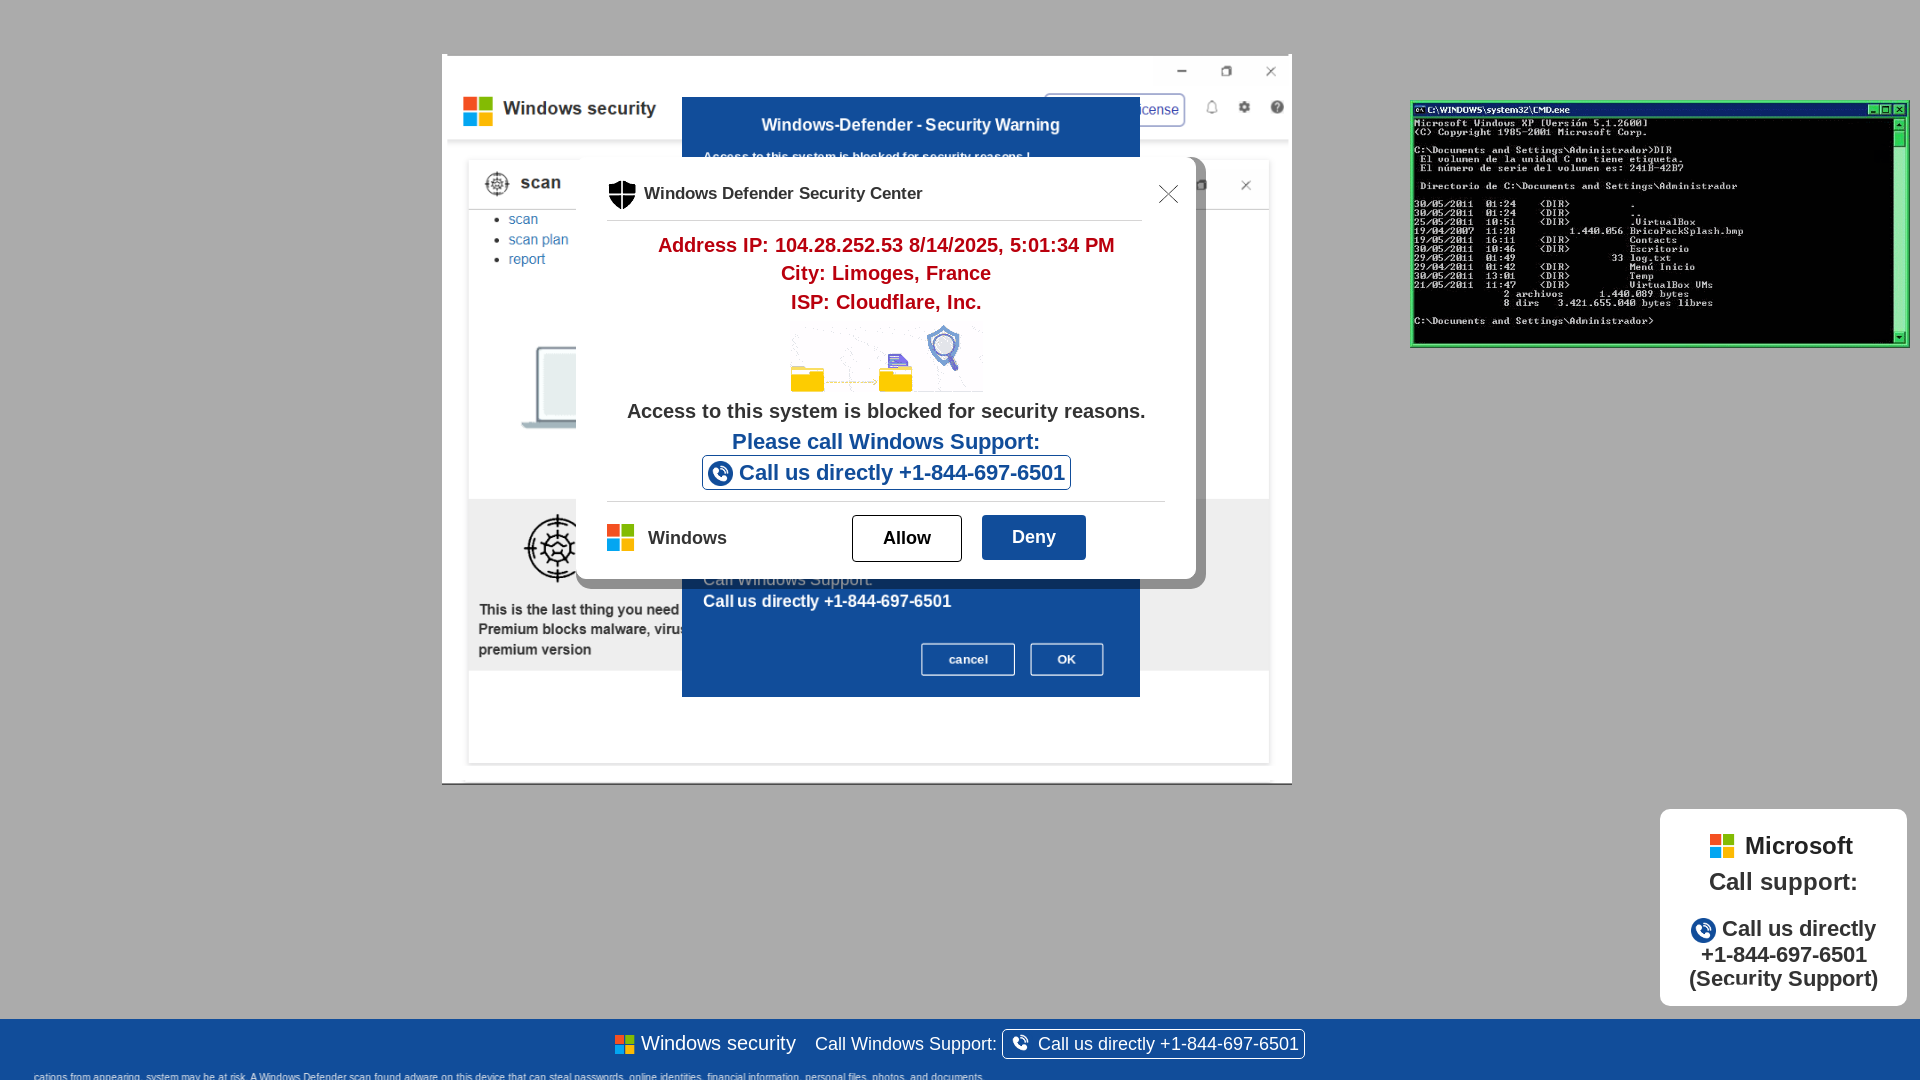Minimize the Windows security window

coord(1182,71)
